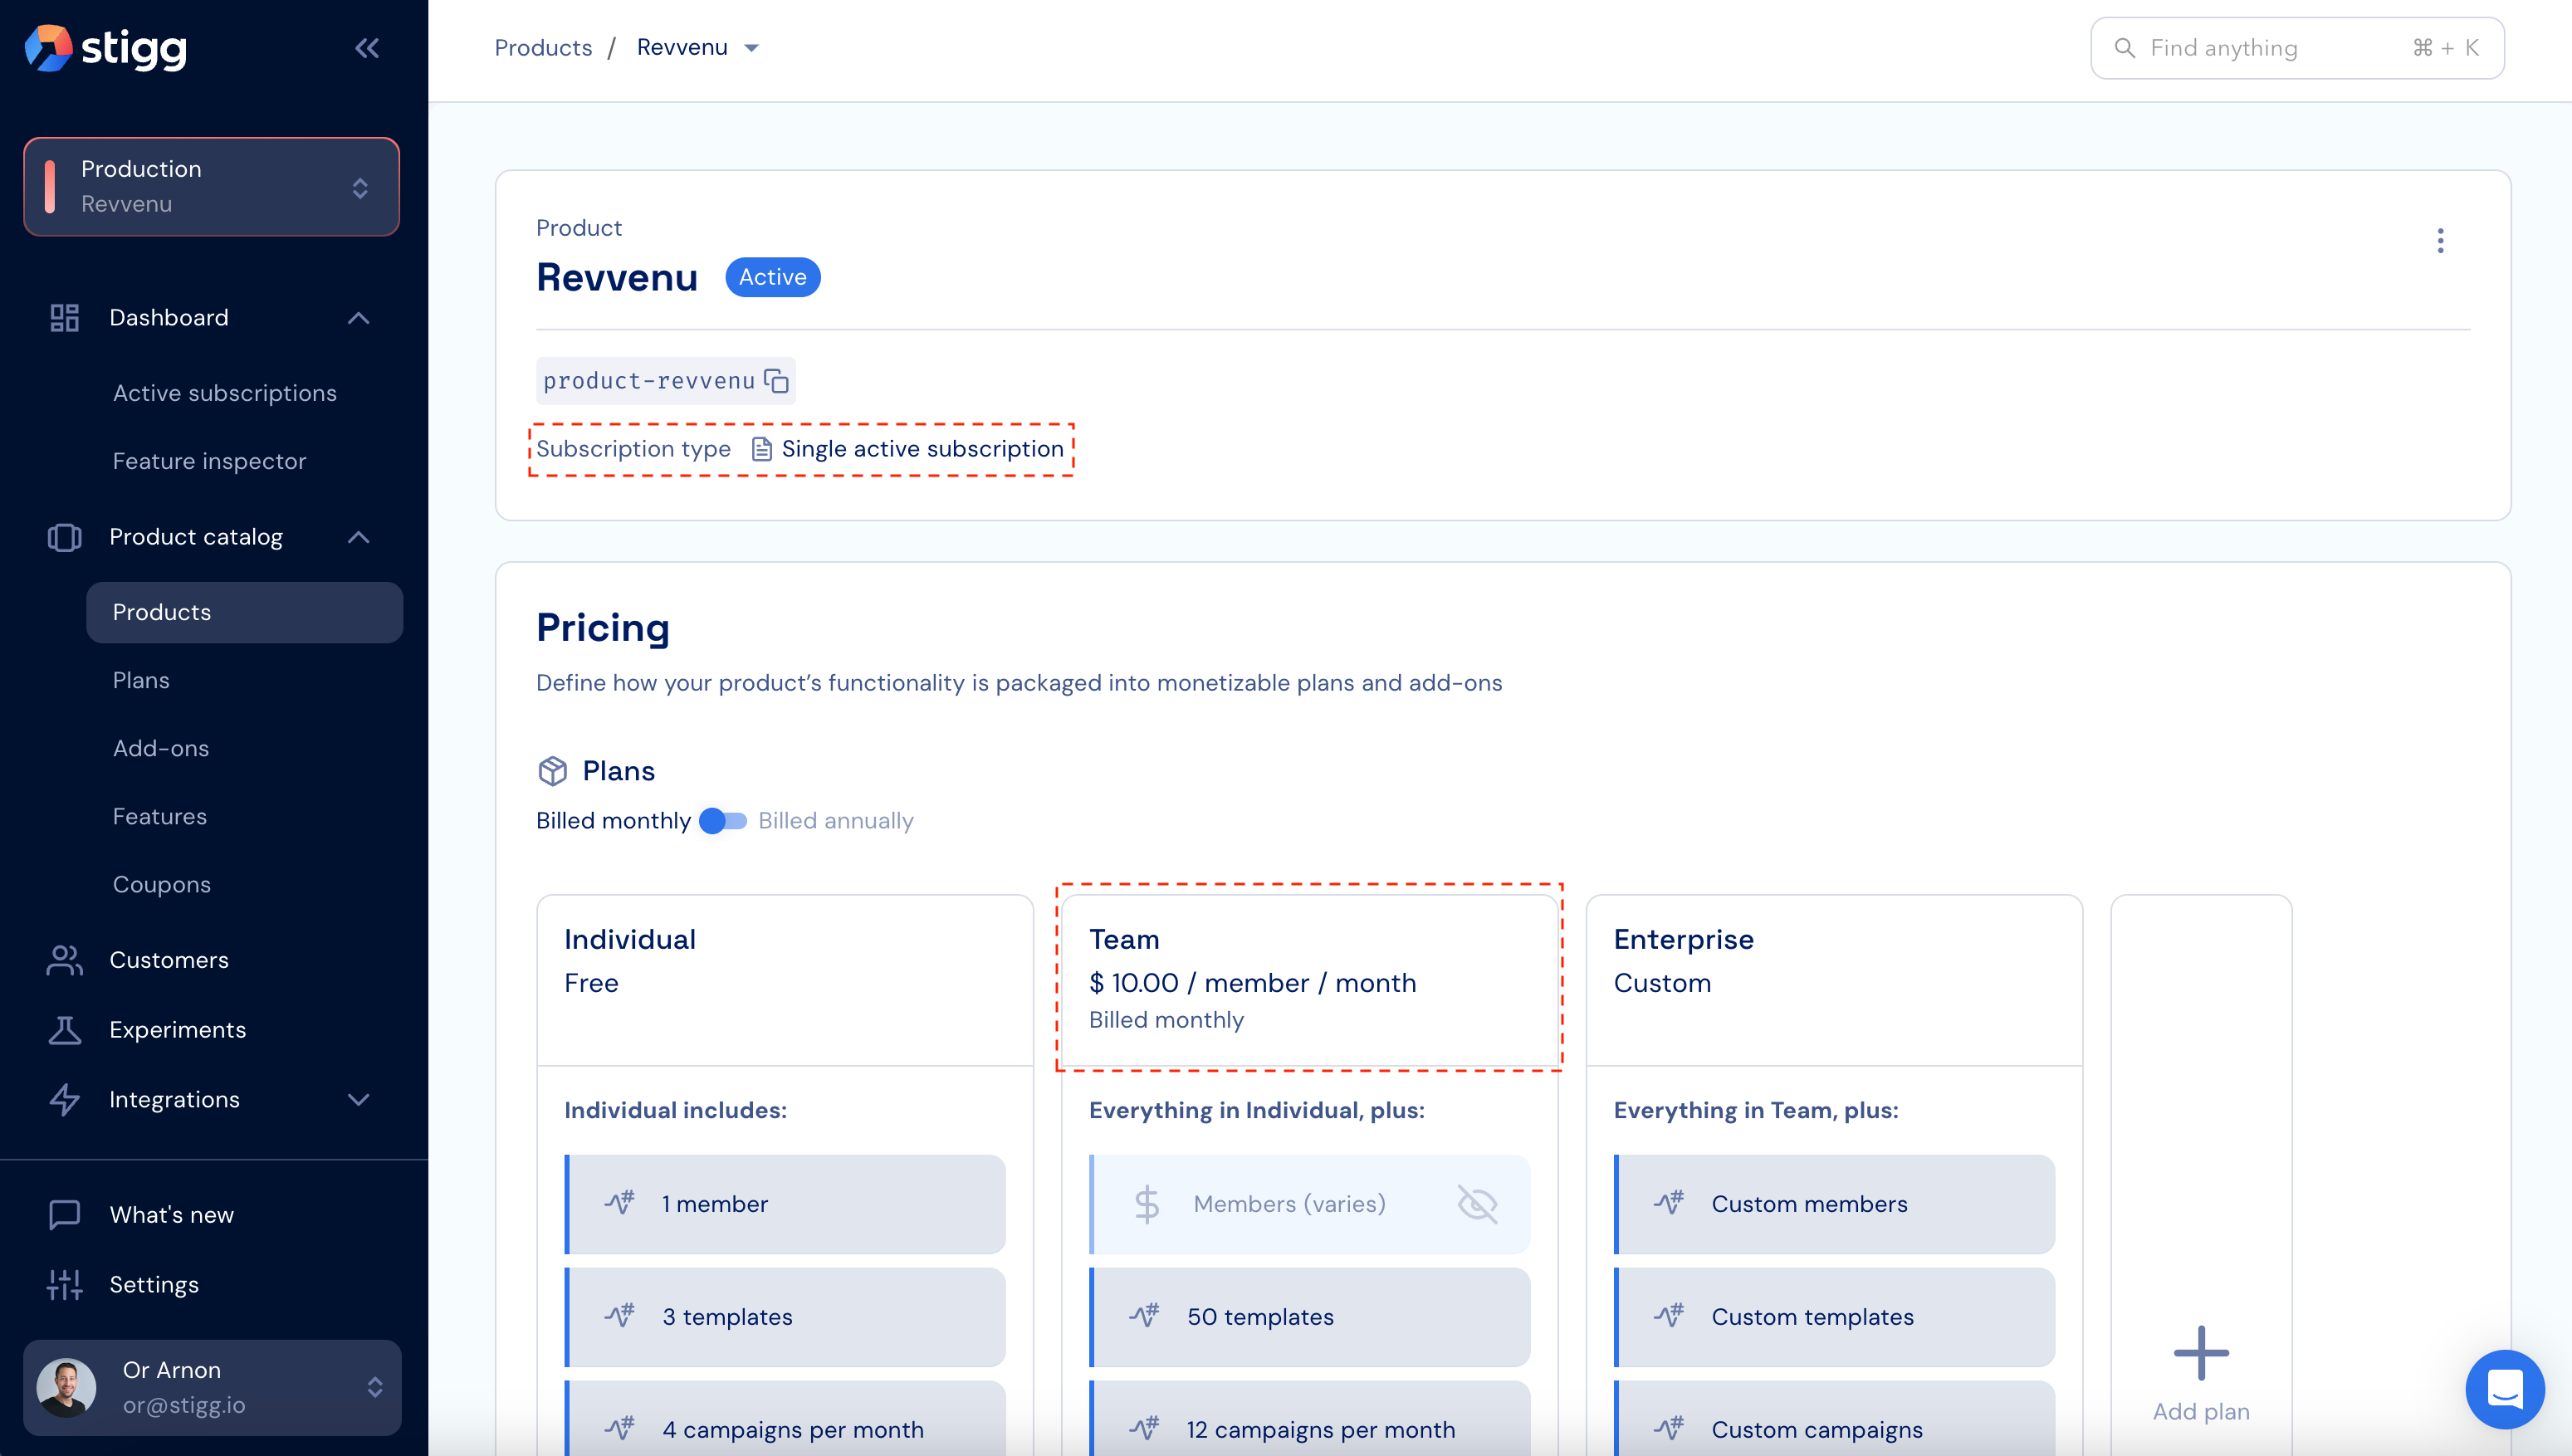Open the chat support bubble
This screenshot has height=1456, width=2572.
pos(2504,1389)
